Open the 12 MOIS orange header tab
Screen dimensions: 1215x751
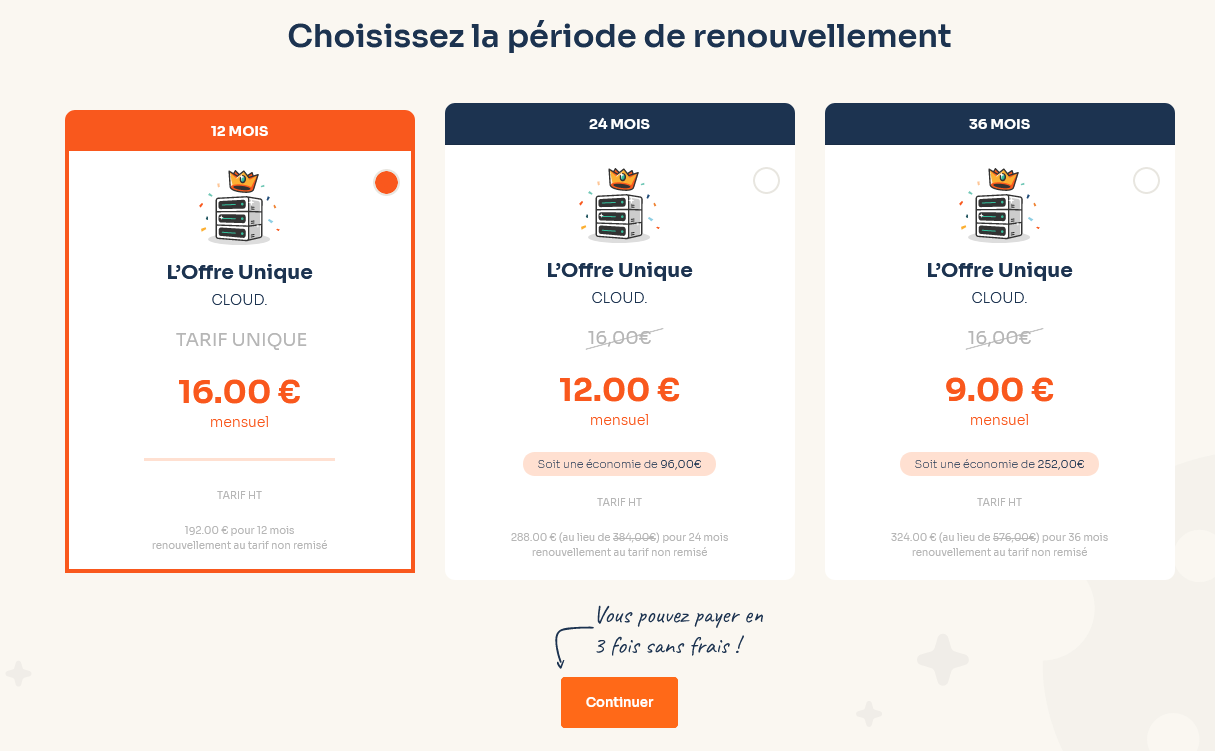240,130
